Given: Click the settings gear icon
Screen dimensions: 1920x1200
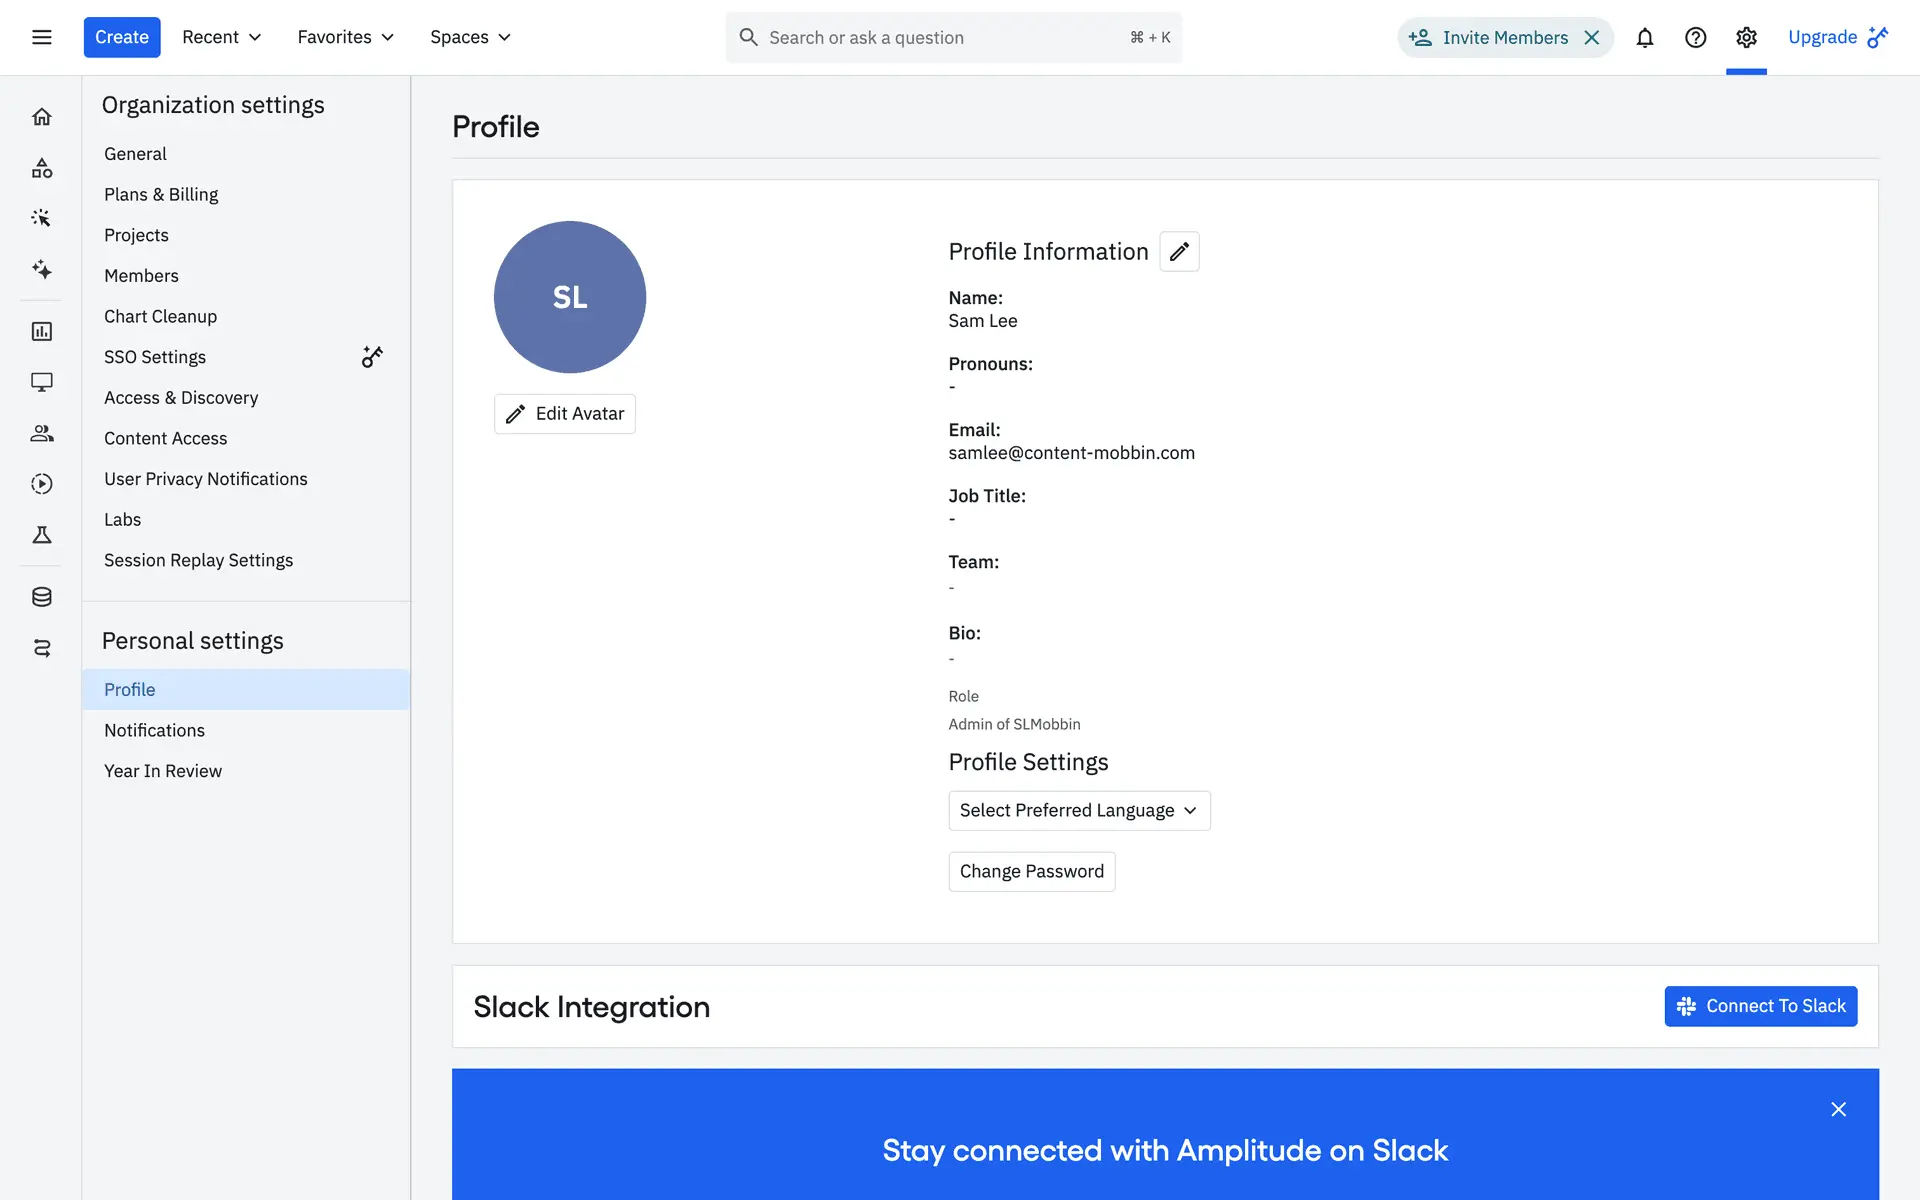Looking at the screenshot, I should pyautogui.click(x=1746, y=37).
